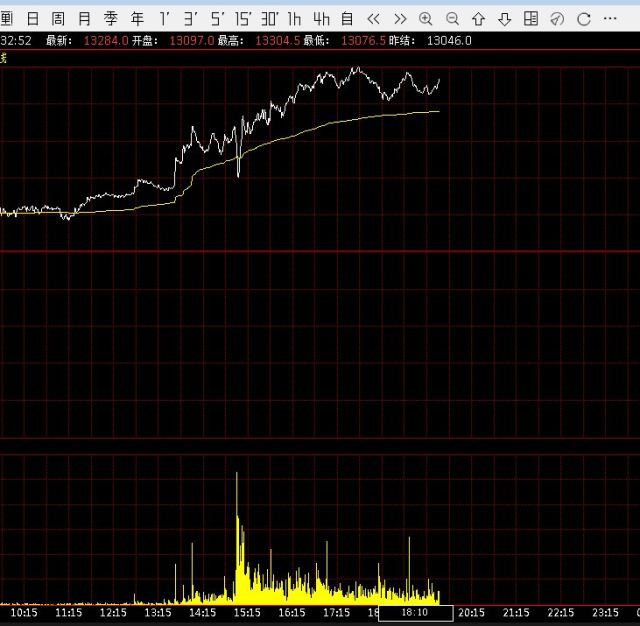Image resolution: width=640 pixels, height=626 pixels.
Task: Refresh the chart with the reload icon
Action: click(583, 19)
